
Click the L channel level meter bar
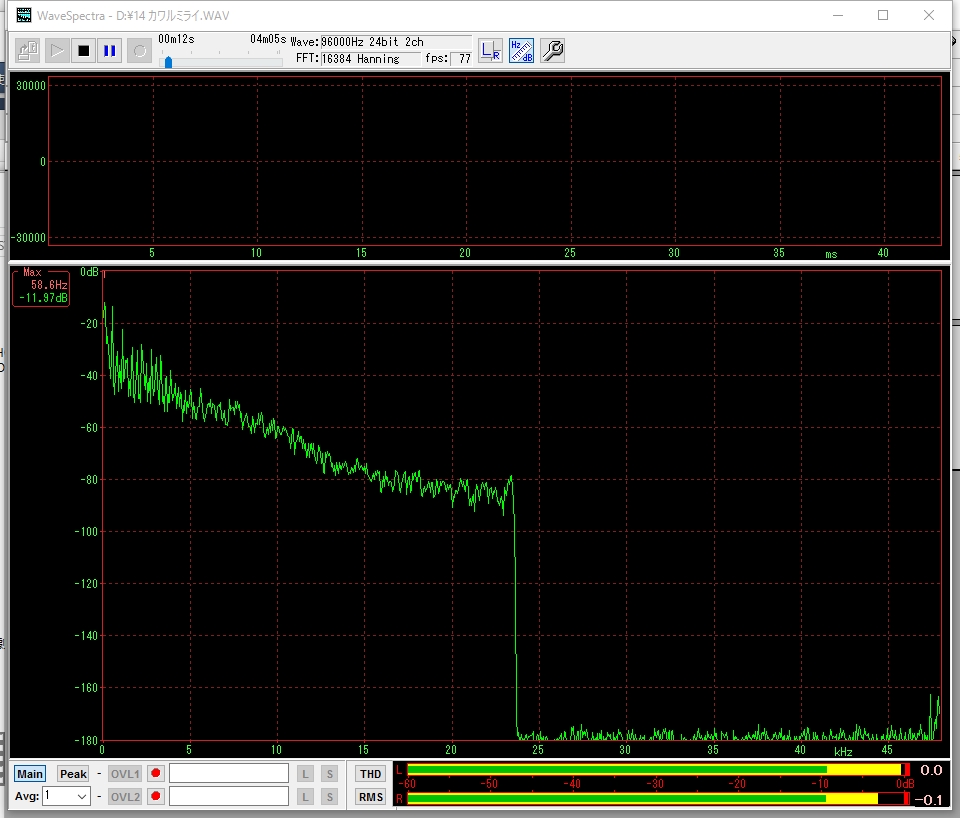658,770
